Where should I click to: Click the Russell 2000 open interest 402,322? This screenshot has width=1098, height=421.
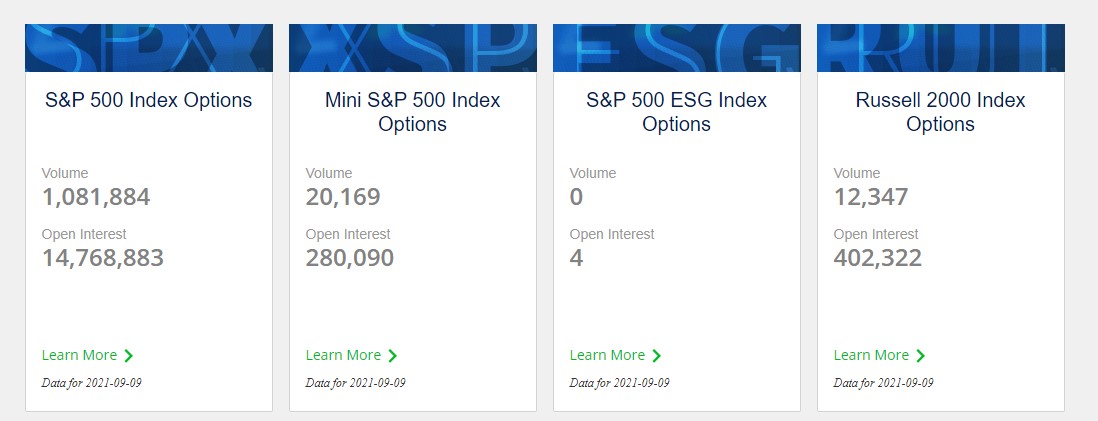(x=877, y=258)
